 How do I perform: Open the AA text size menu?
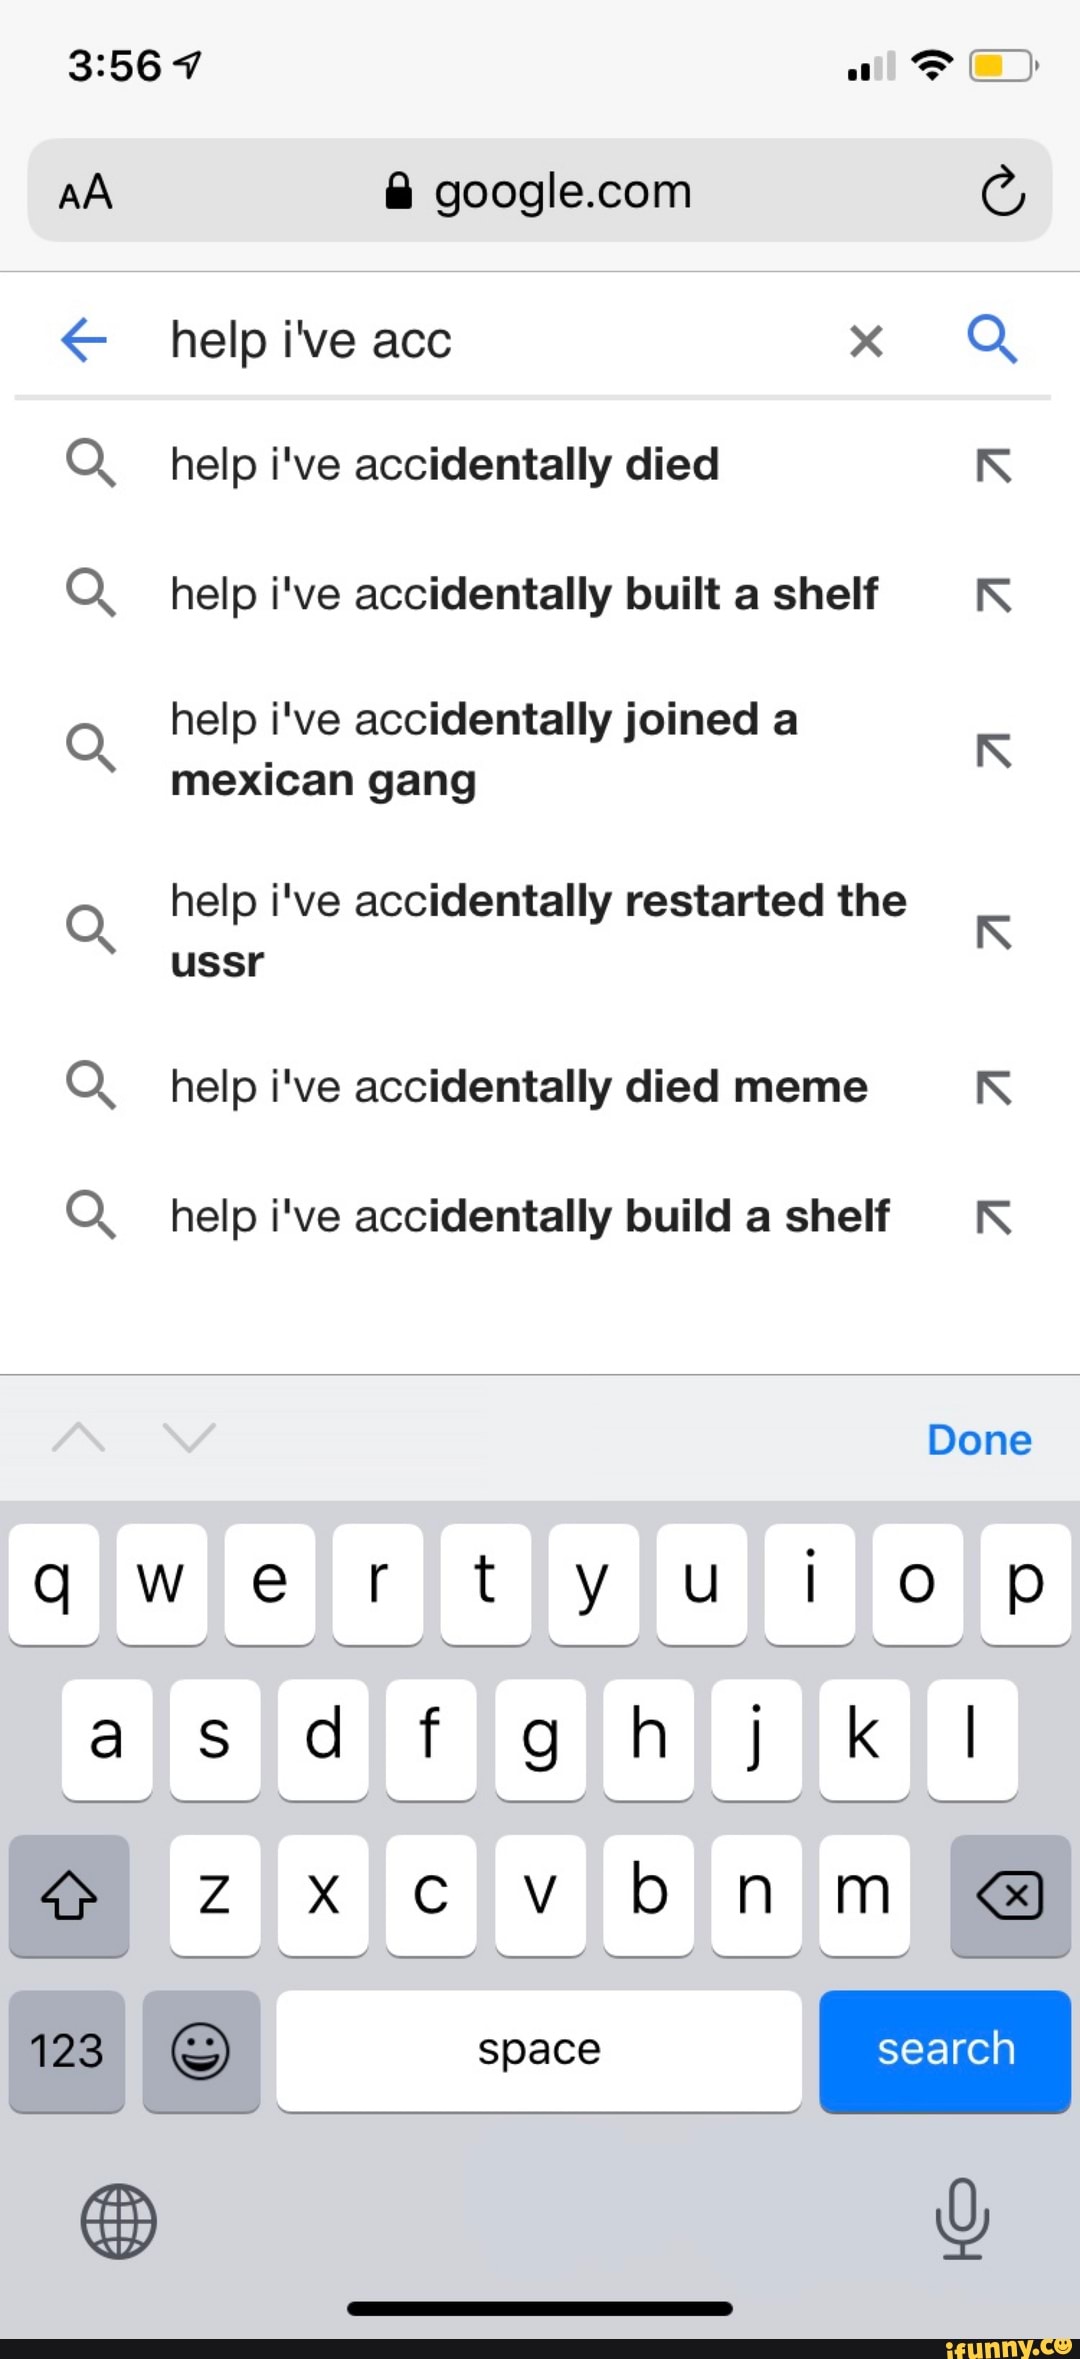(85, 192)
